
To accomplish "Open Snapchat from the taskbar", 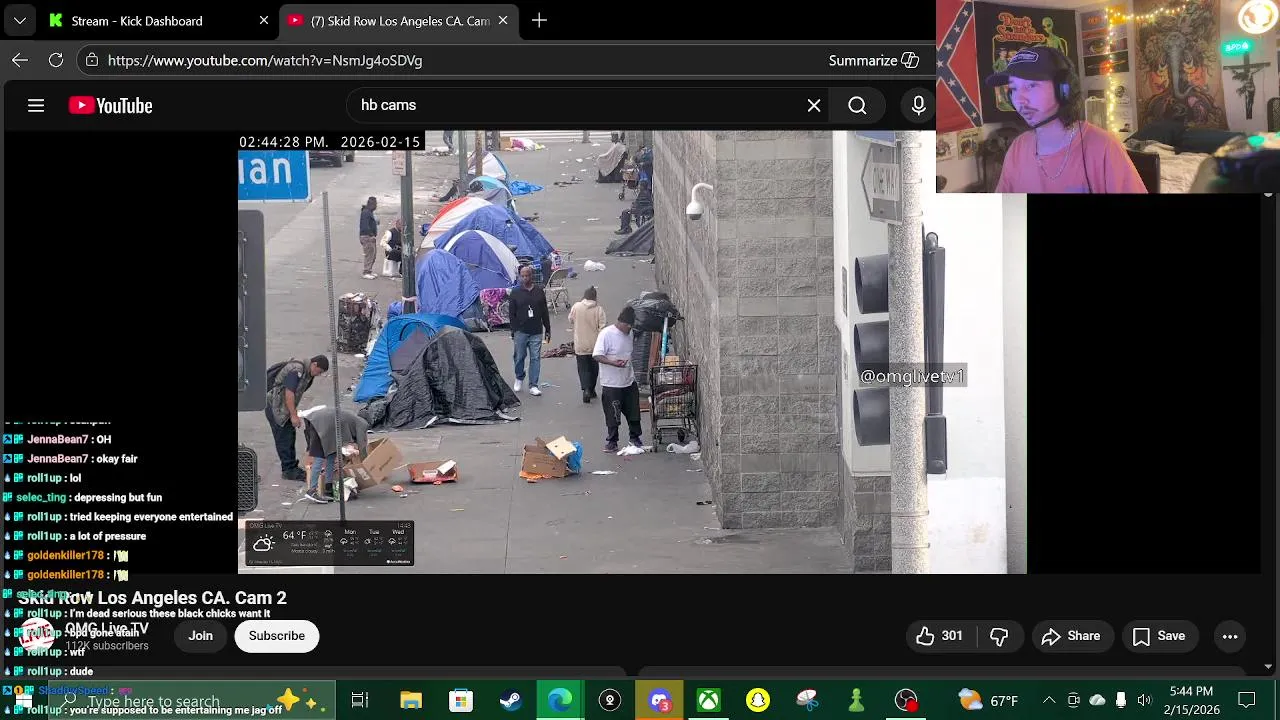I will coord(758,700).
